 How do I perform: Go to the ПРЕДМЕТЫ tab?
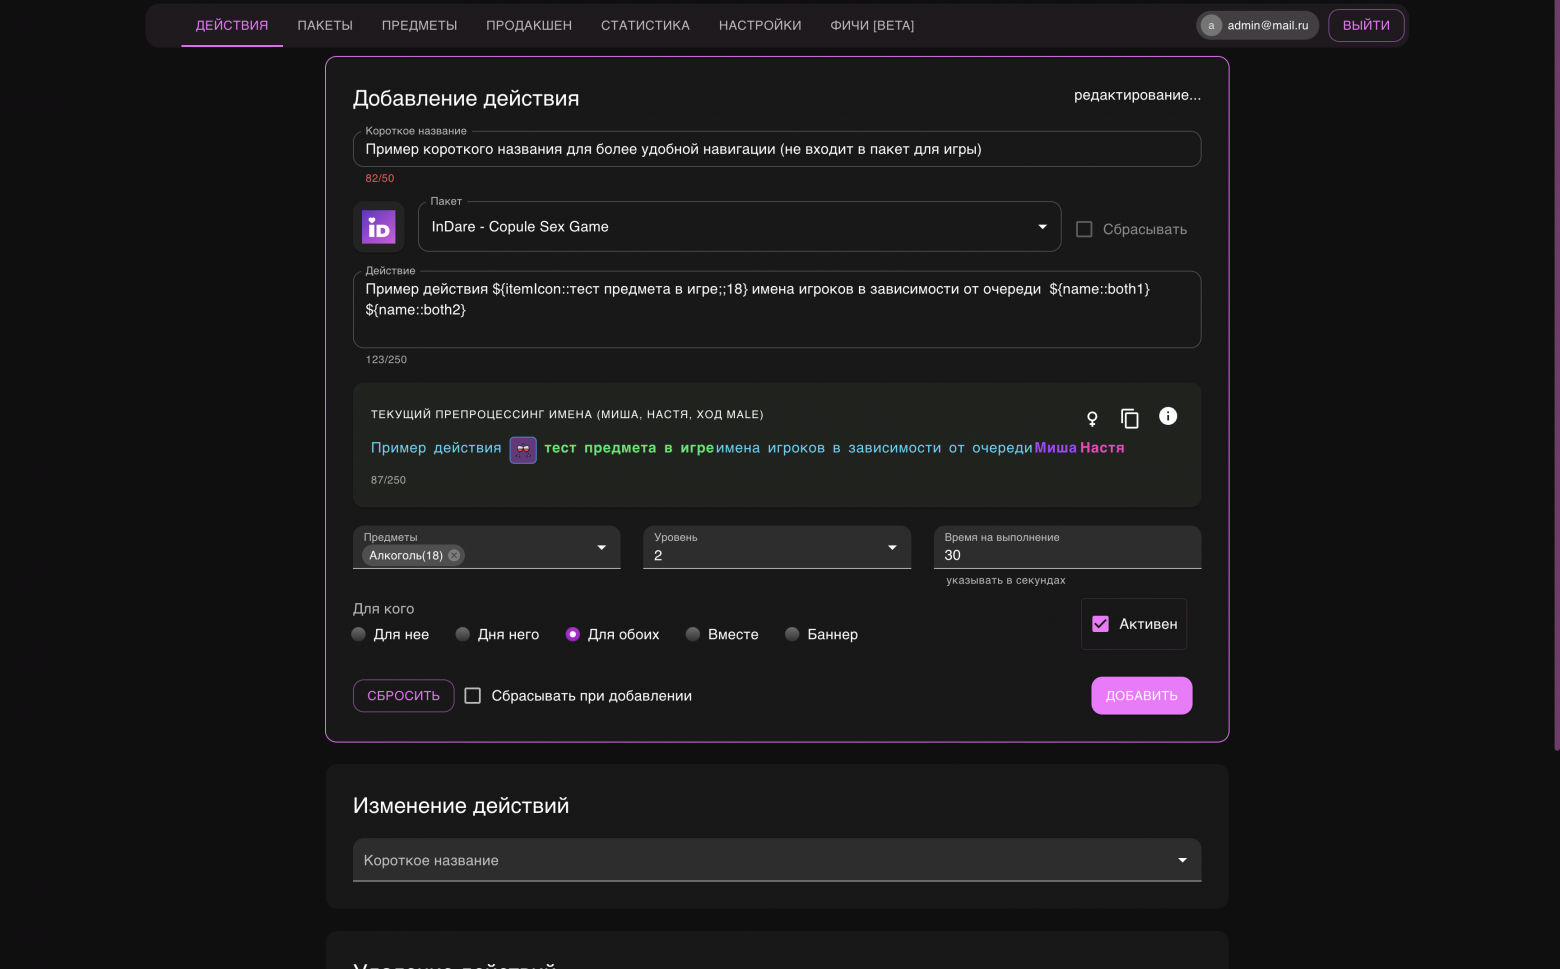click(x=419, y=25)
